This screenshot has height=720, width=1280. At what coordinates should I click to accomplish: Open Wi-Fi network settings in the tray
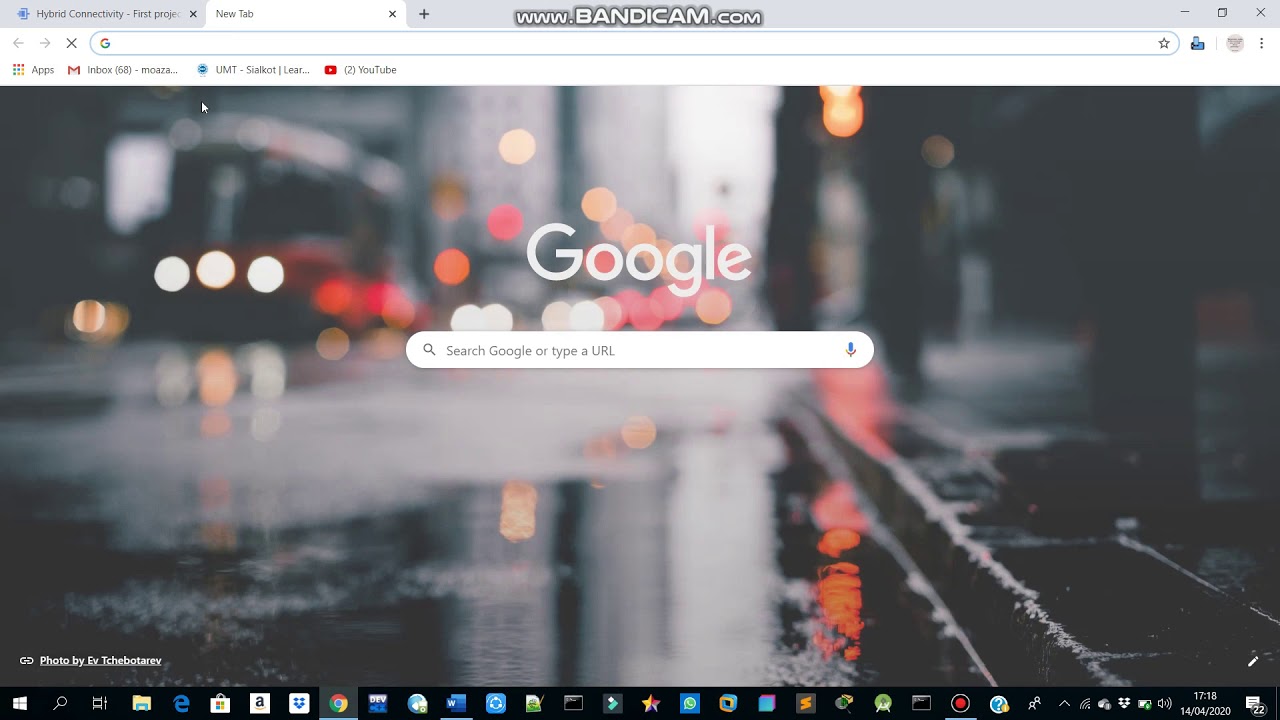click(x=1085, y=703)
